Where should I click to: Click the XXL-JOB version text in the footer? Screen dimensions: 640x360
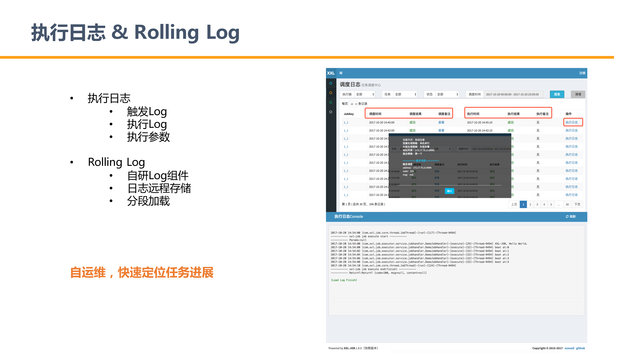353,348
